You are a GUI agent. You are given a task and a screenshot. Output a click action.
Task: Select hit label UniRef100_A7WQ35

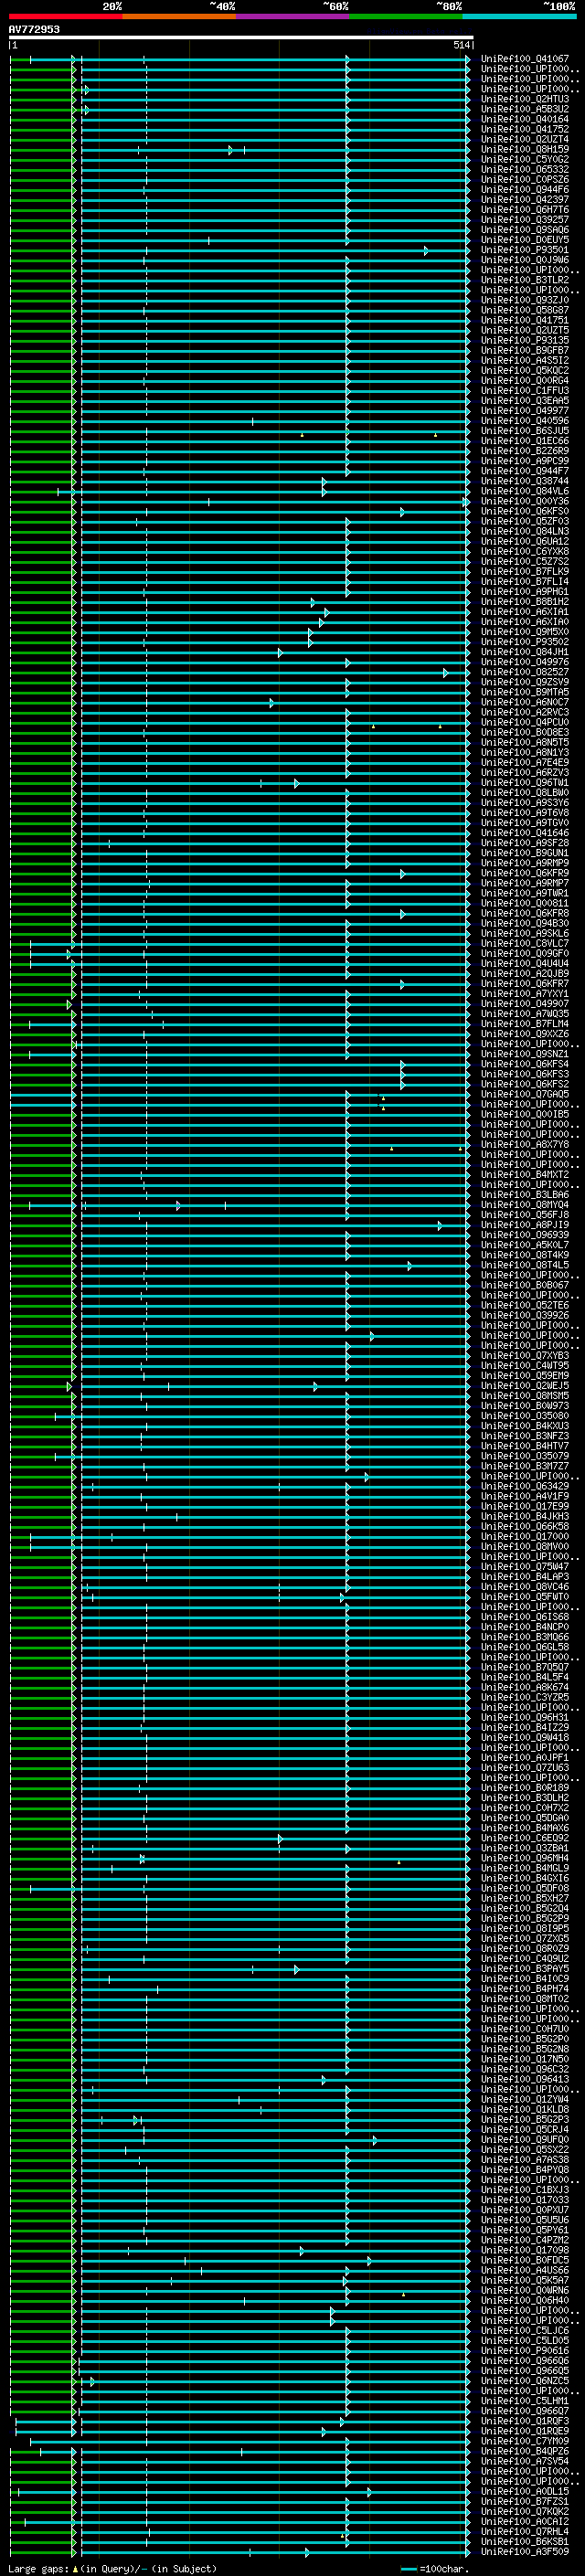tap(525, 1013)
